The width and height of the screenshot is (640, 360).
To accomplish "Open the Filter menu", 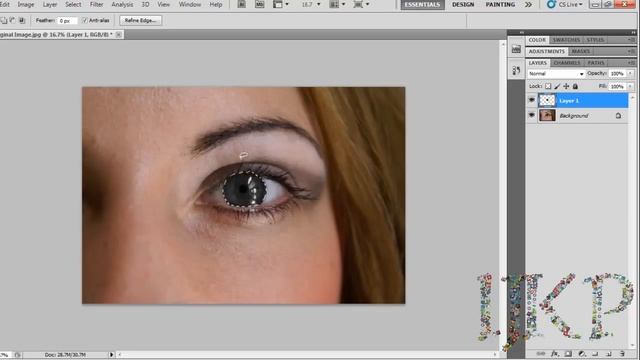I will click(96, 4).
